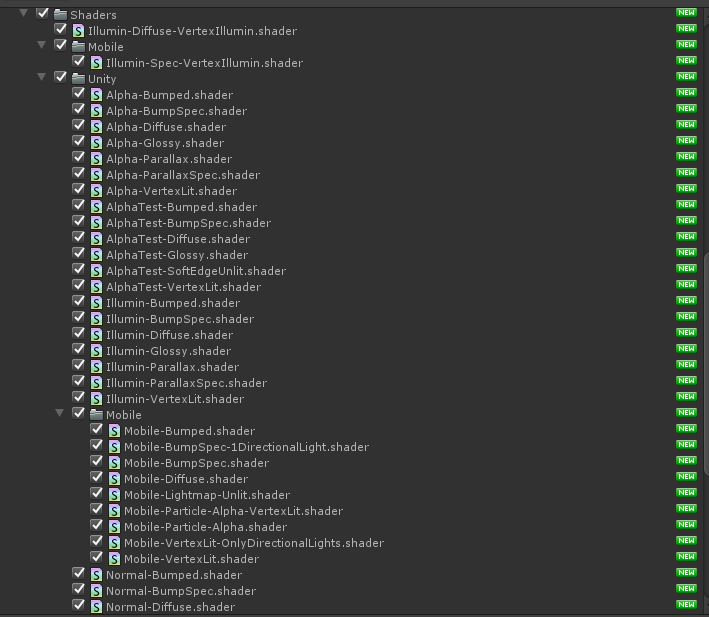
Task: Collapse Mobile folder containing Illumin-Spec-VertexIllumin.shader
Action: [x=42, y=45]
